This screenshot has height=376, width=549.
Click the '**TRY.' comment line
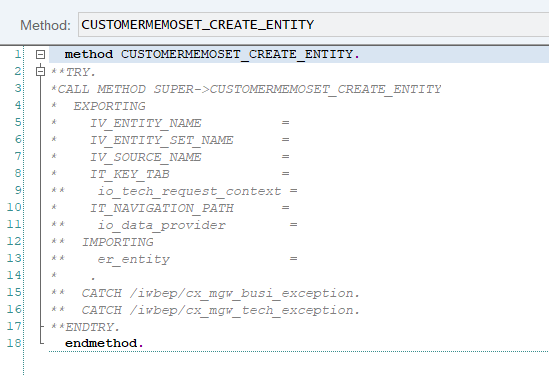(x=73, y=72)
